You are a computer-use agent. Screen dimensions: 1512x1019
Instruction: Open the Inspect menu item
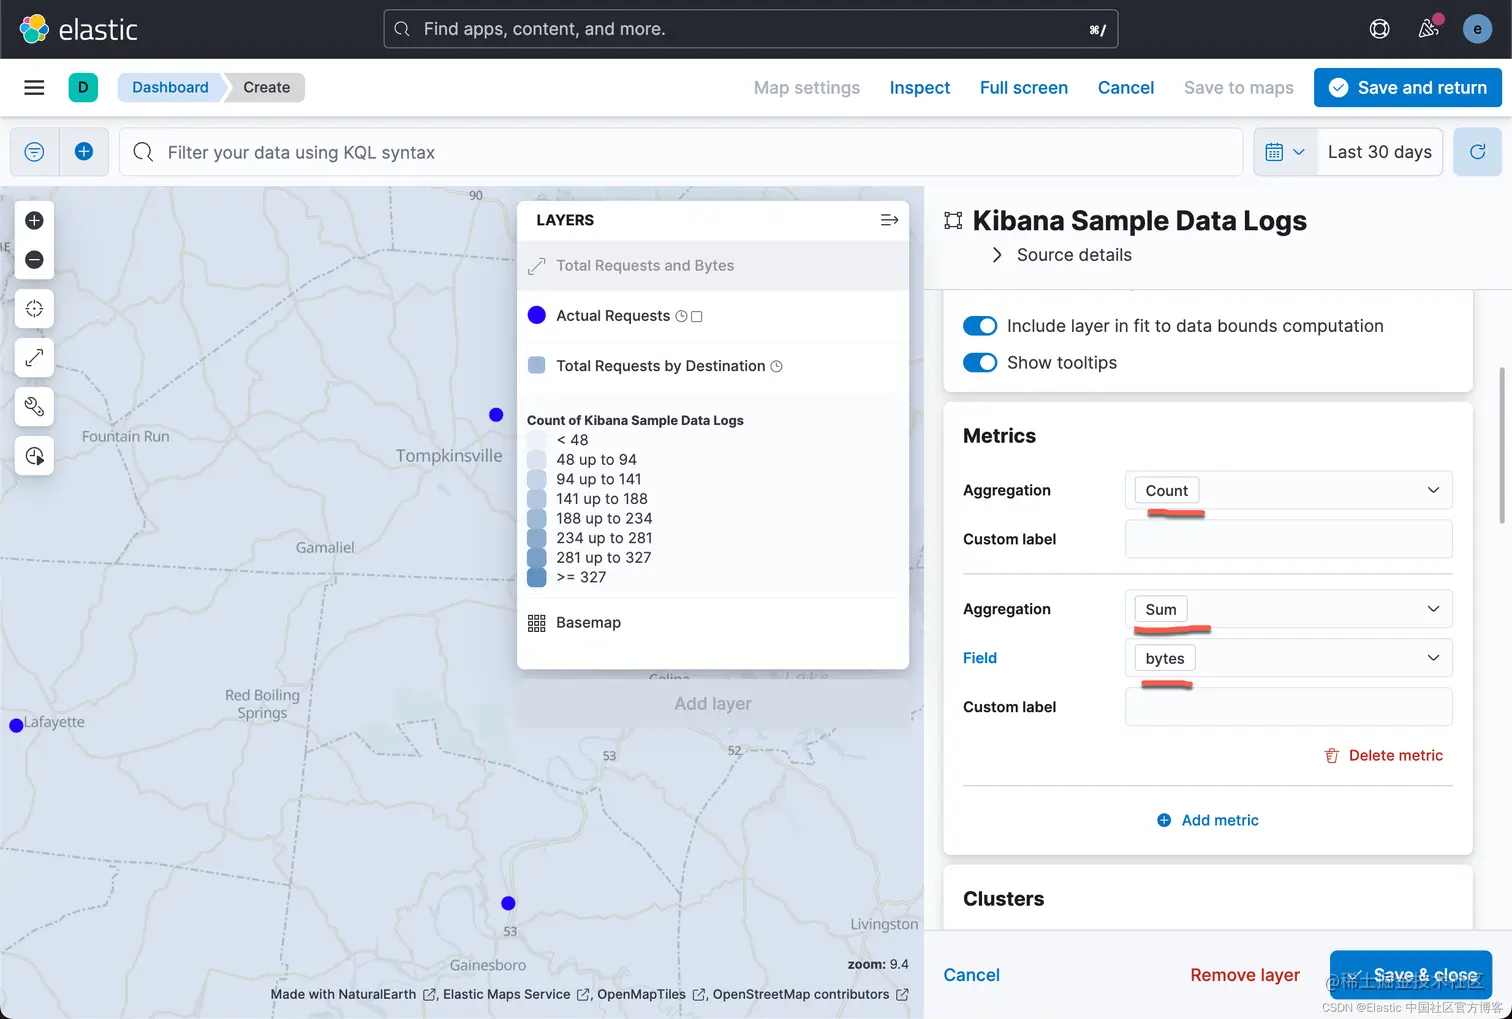[920, 88]
